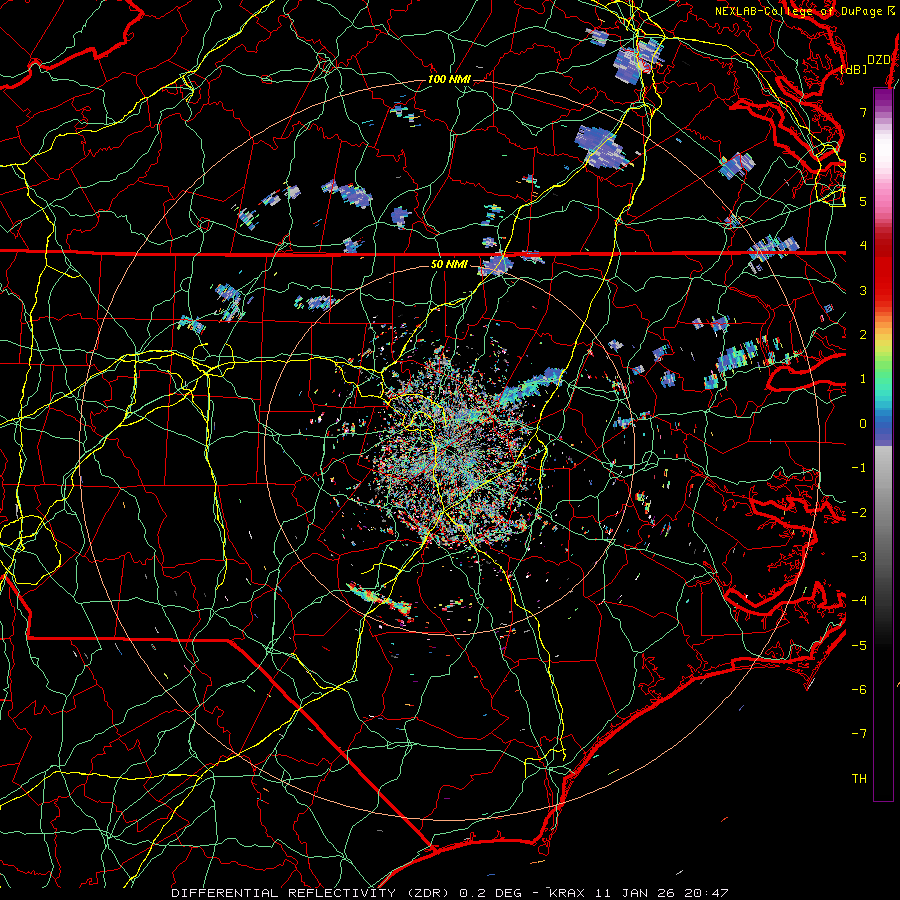Click the 0.2 DEG elevation text
Viewport: 900px width, 900px height.
[491, 893]
